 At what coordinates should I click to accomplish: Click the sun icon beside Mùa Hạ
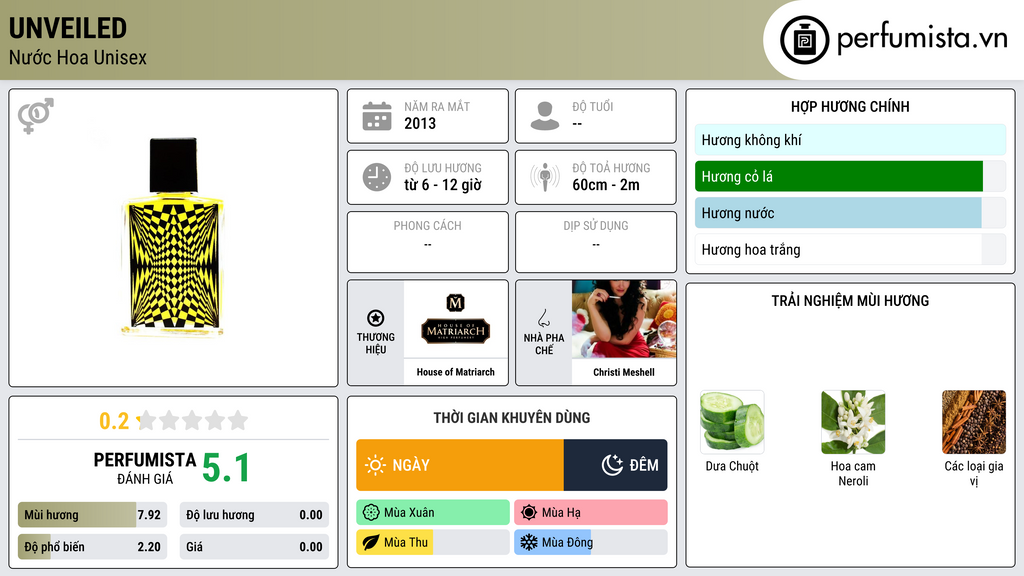click(529, 513)
